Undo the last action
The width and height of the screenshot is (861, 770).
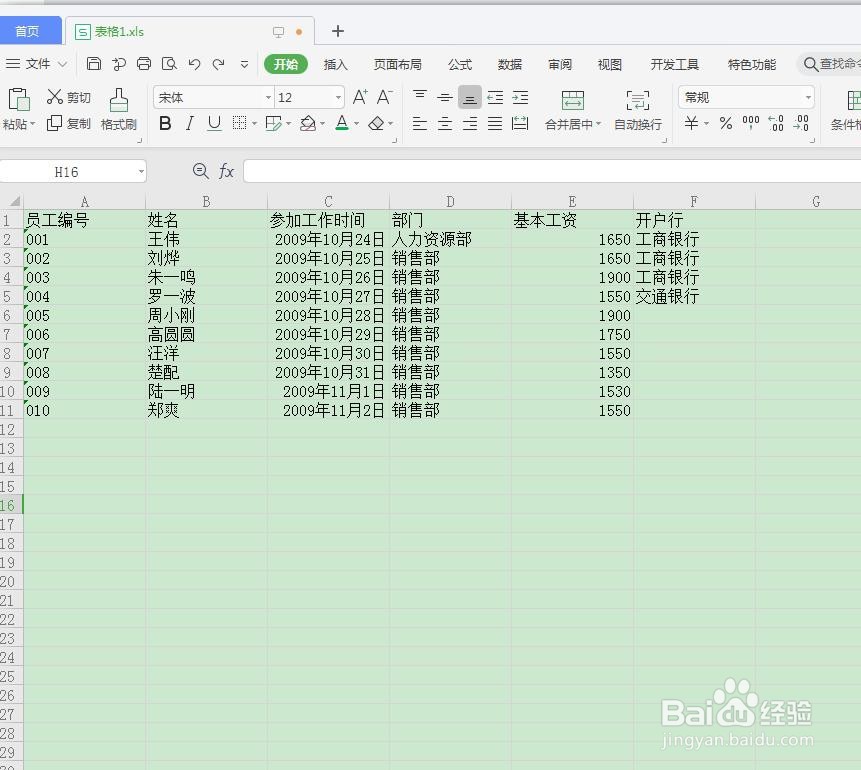194,64
